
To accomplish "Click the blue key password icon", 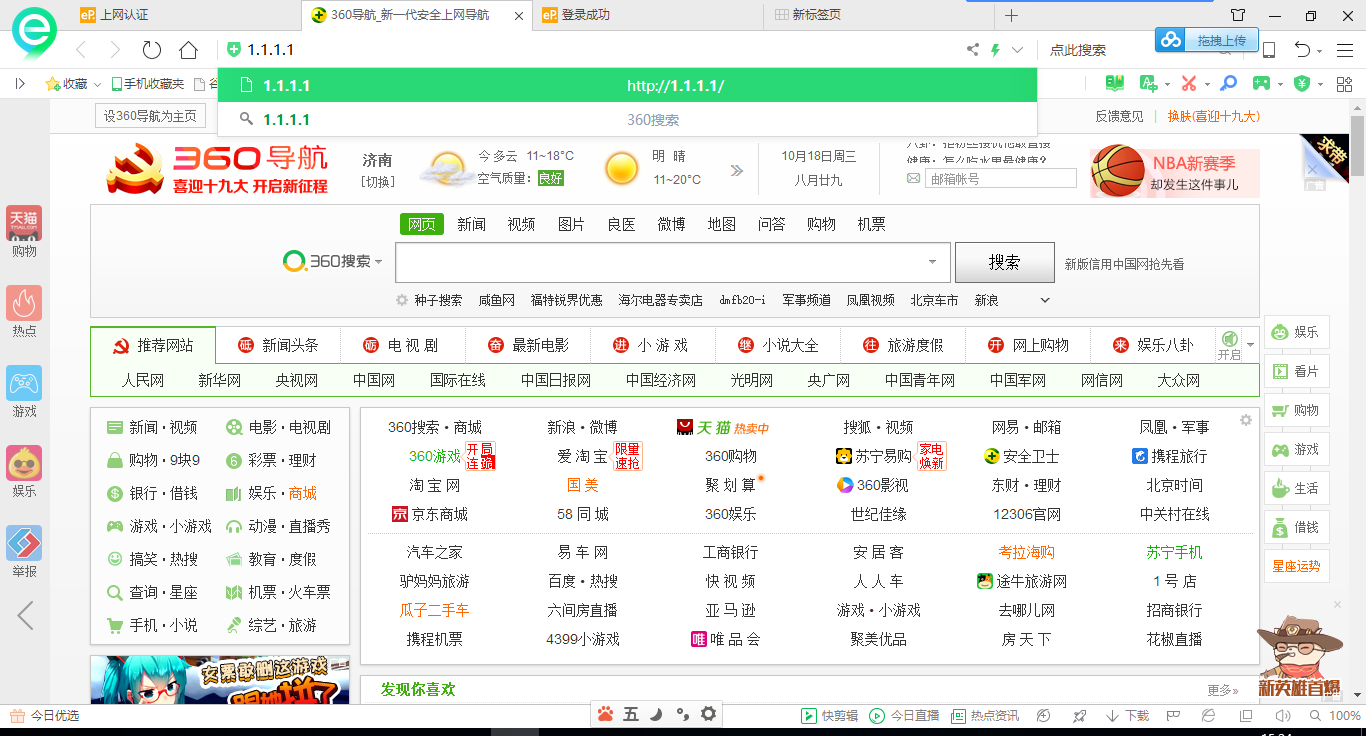I will click(1229, 83).
